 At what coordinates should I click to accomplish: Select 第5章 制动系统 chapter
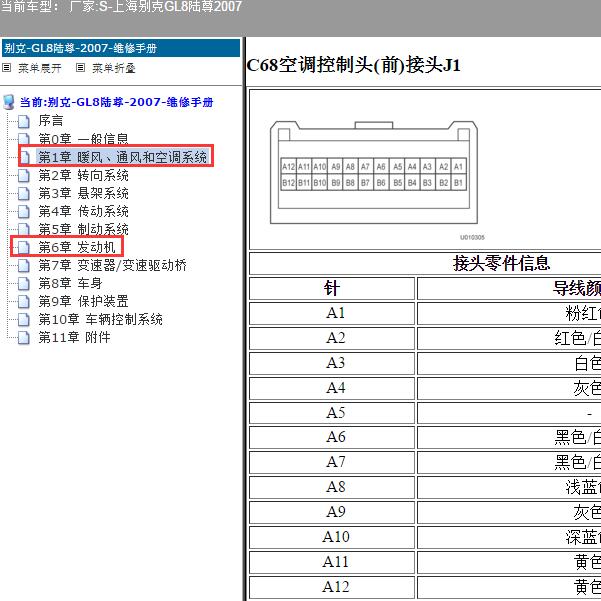pyautogui.click(x=84, y=229)
